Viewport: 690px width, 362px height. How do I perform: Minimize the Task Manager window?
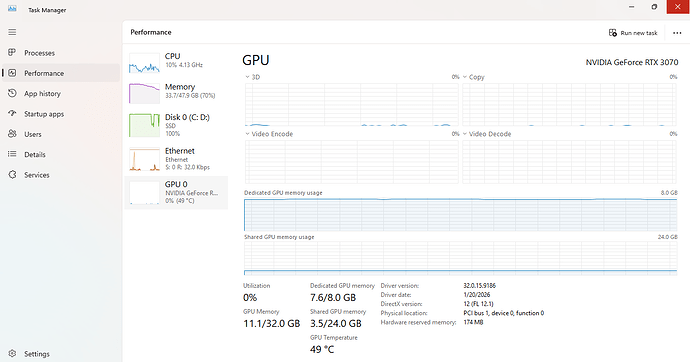[631, 7]
